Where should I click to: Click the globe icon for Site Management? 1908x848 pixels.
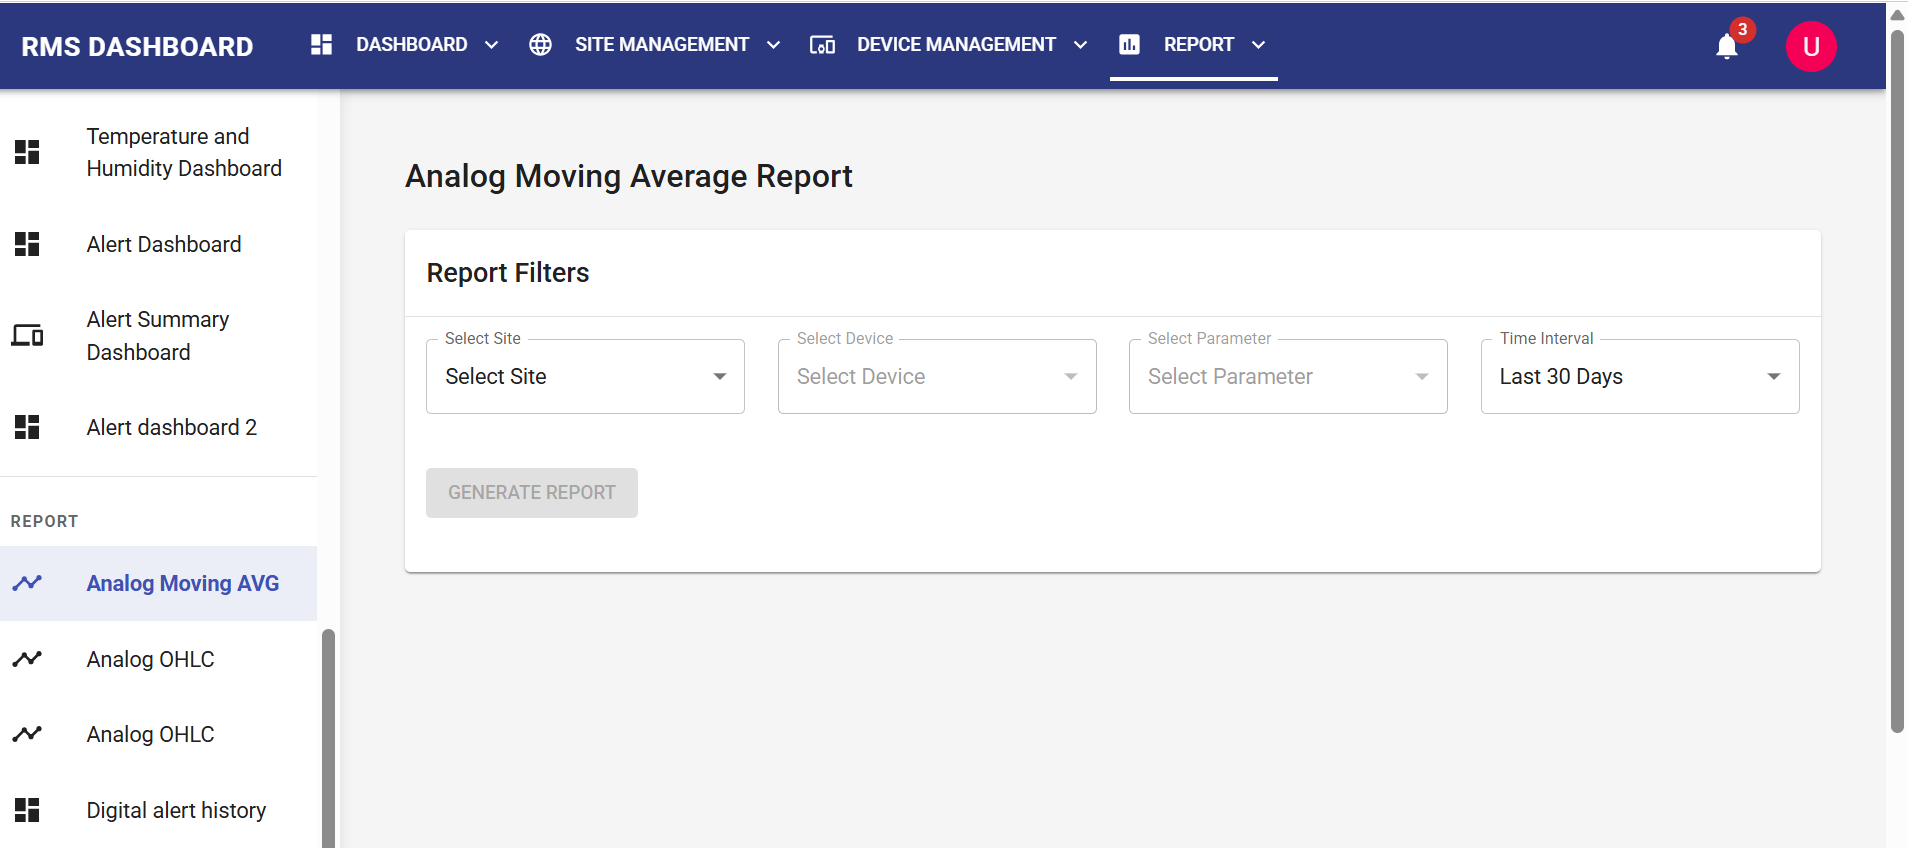[540, 45]
